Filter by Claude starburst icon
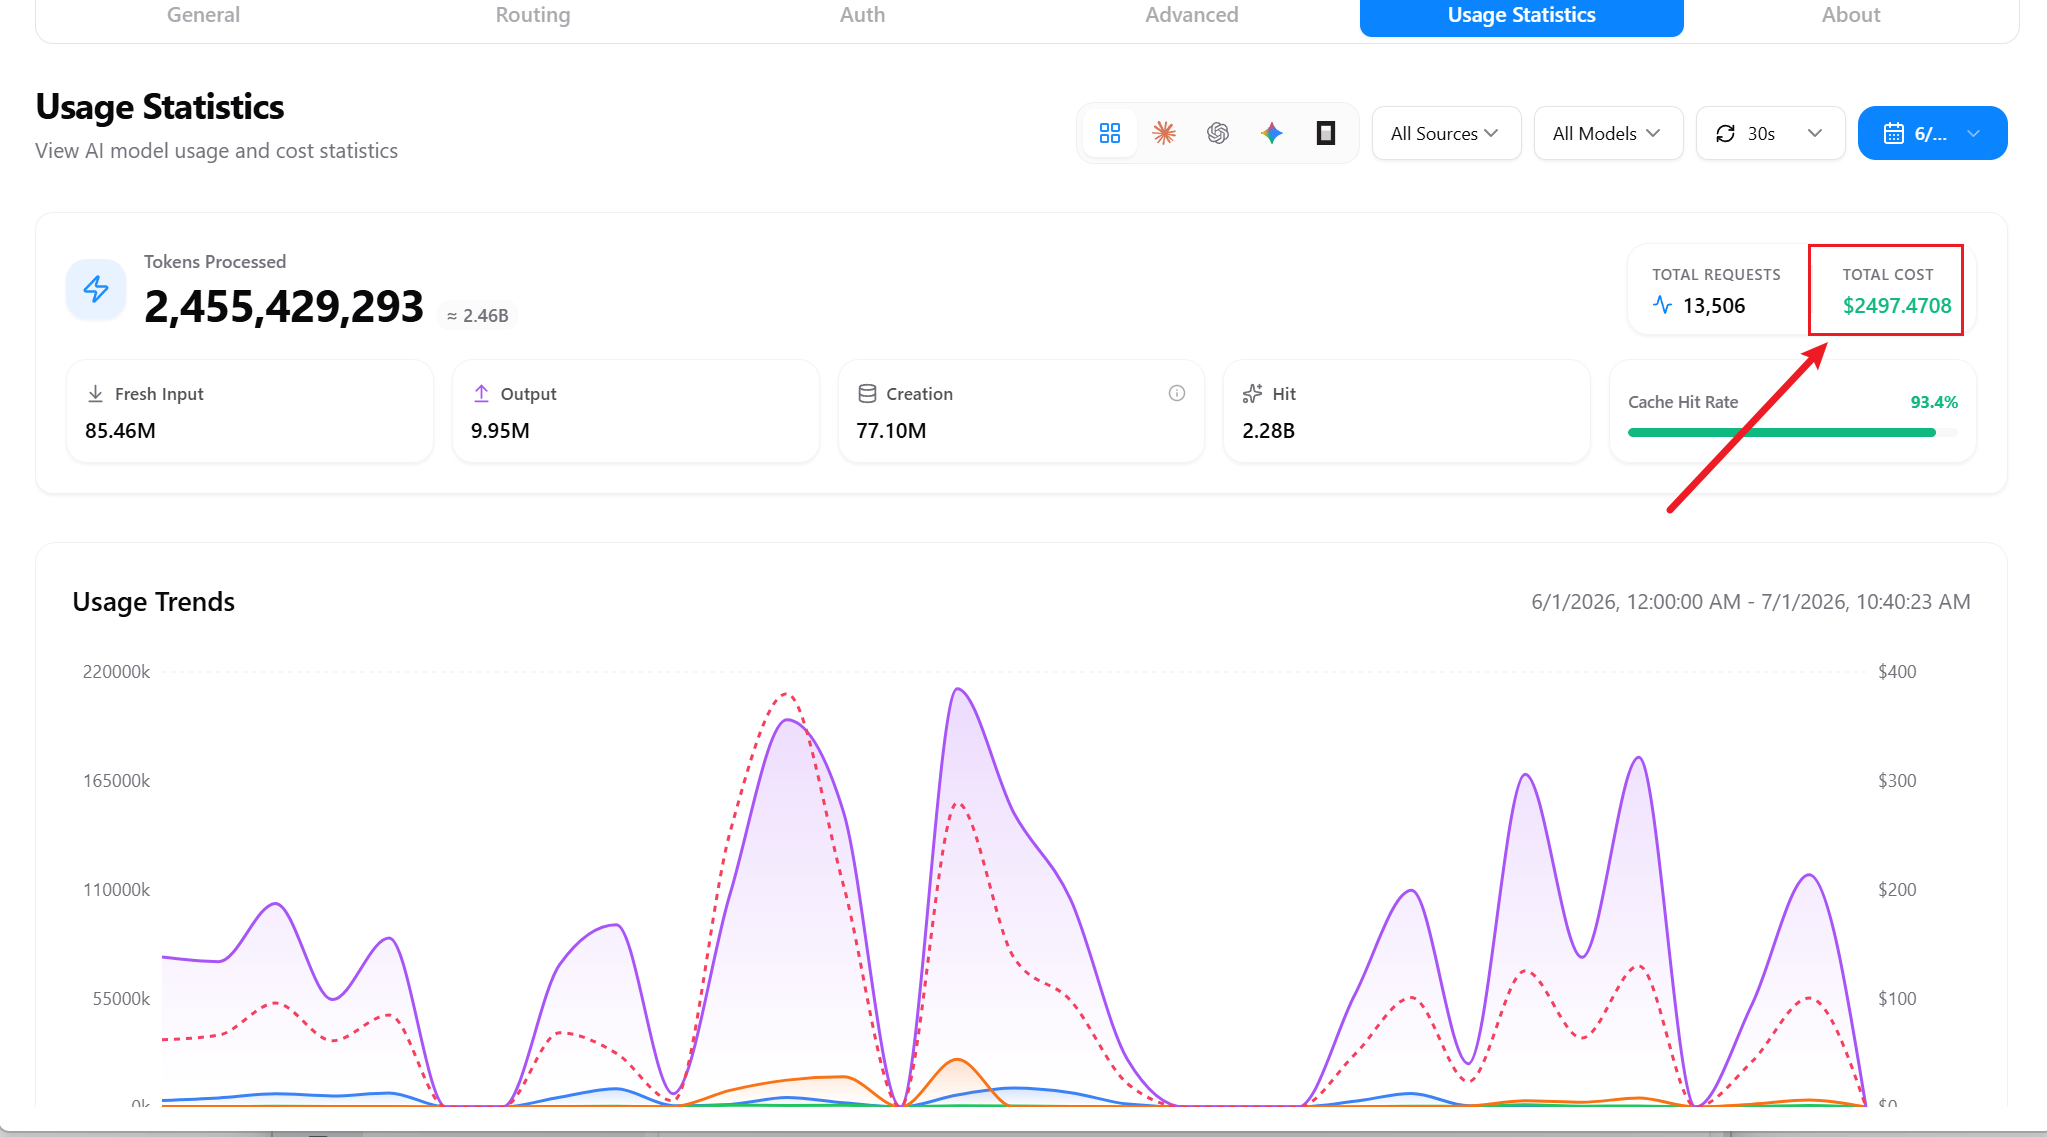 tap(1164, 133)
